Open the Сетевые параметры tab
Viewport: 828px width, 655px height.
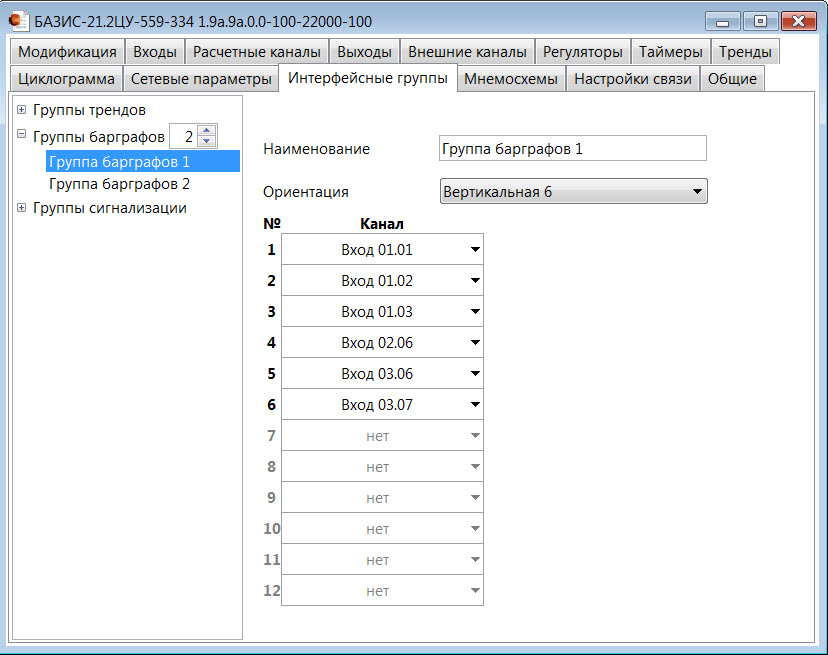click(201, 79)
